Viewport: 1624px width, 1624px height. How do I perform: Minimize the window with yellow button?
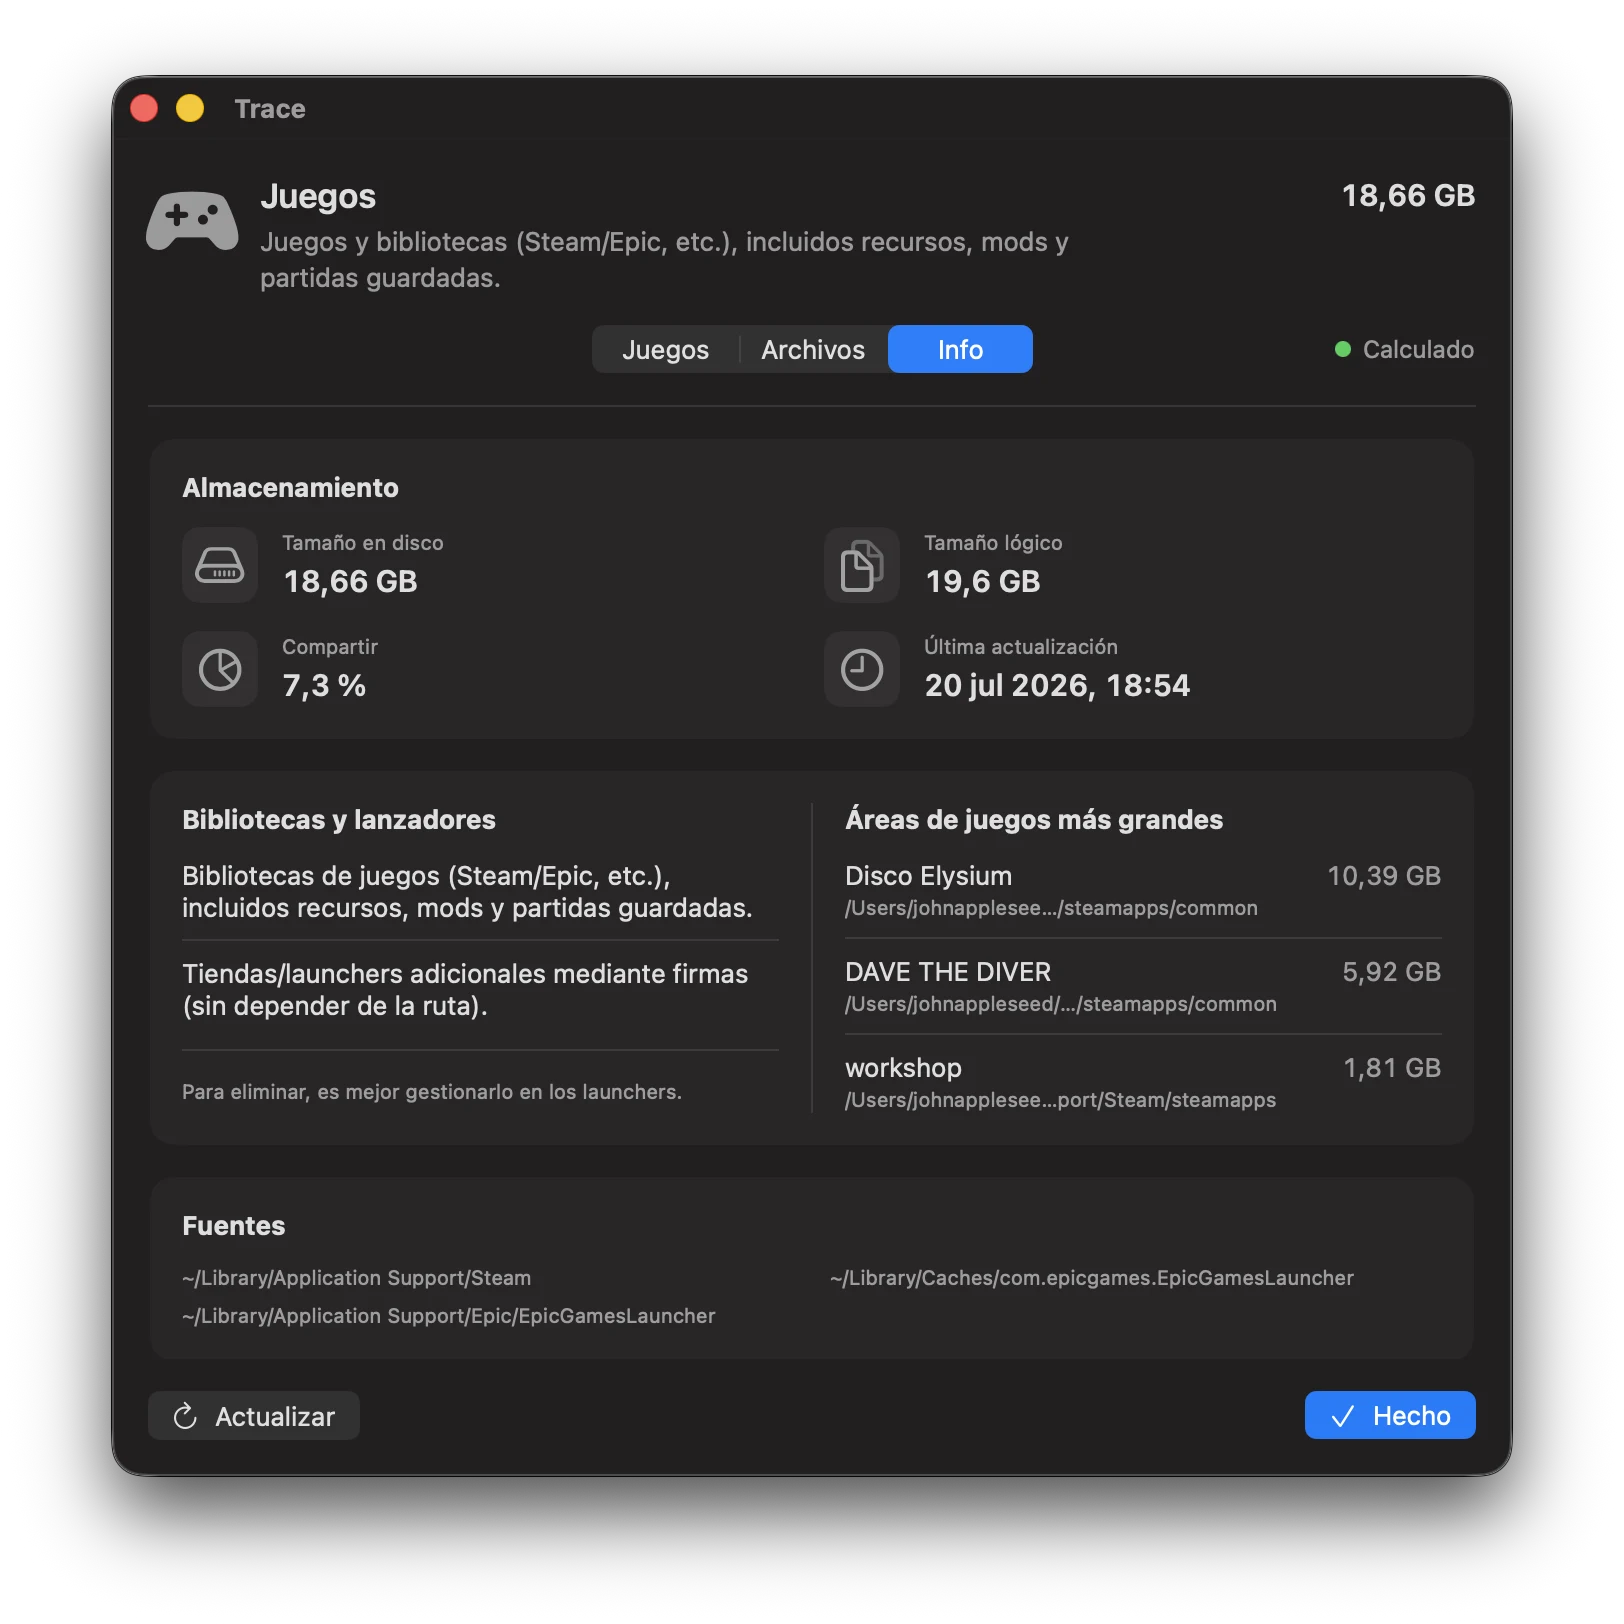(190, 108)
